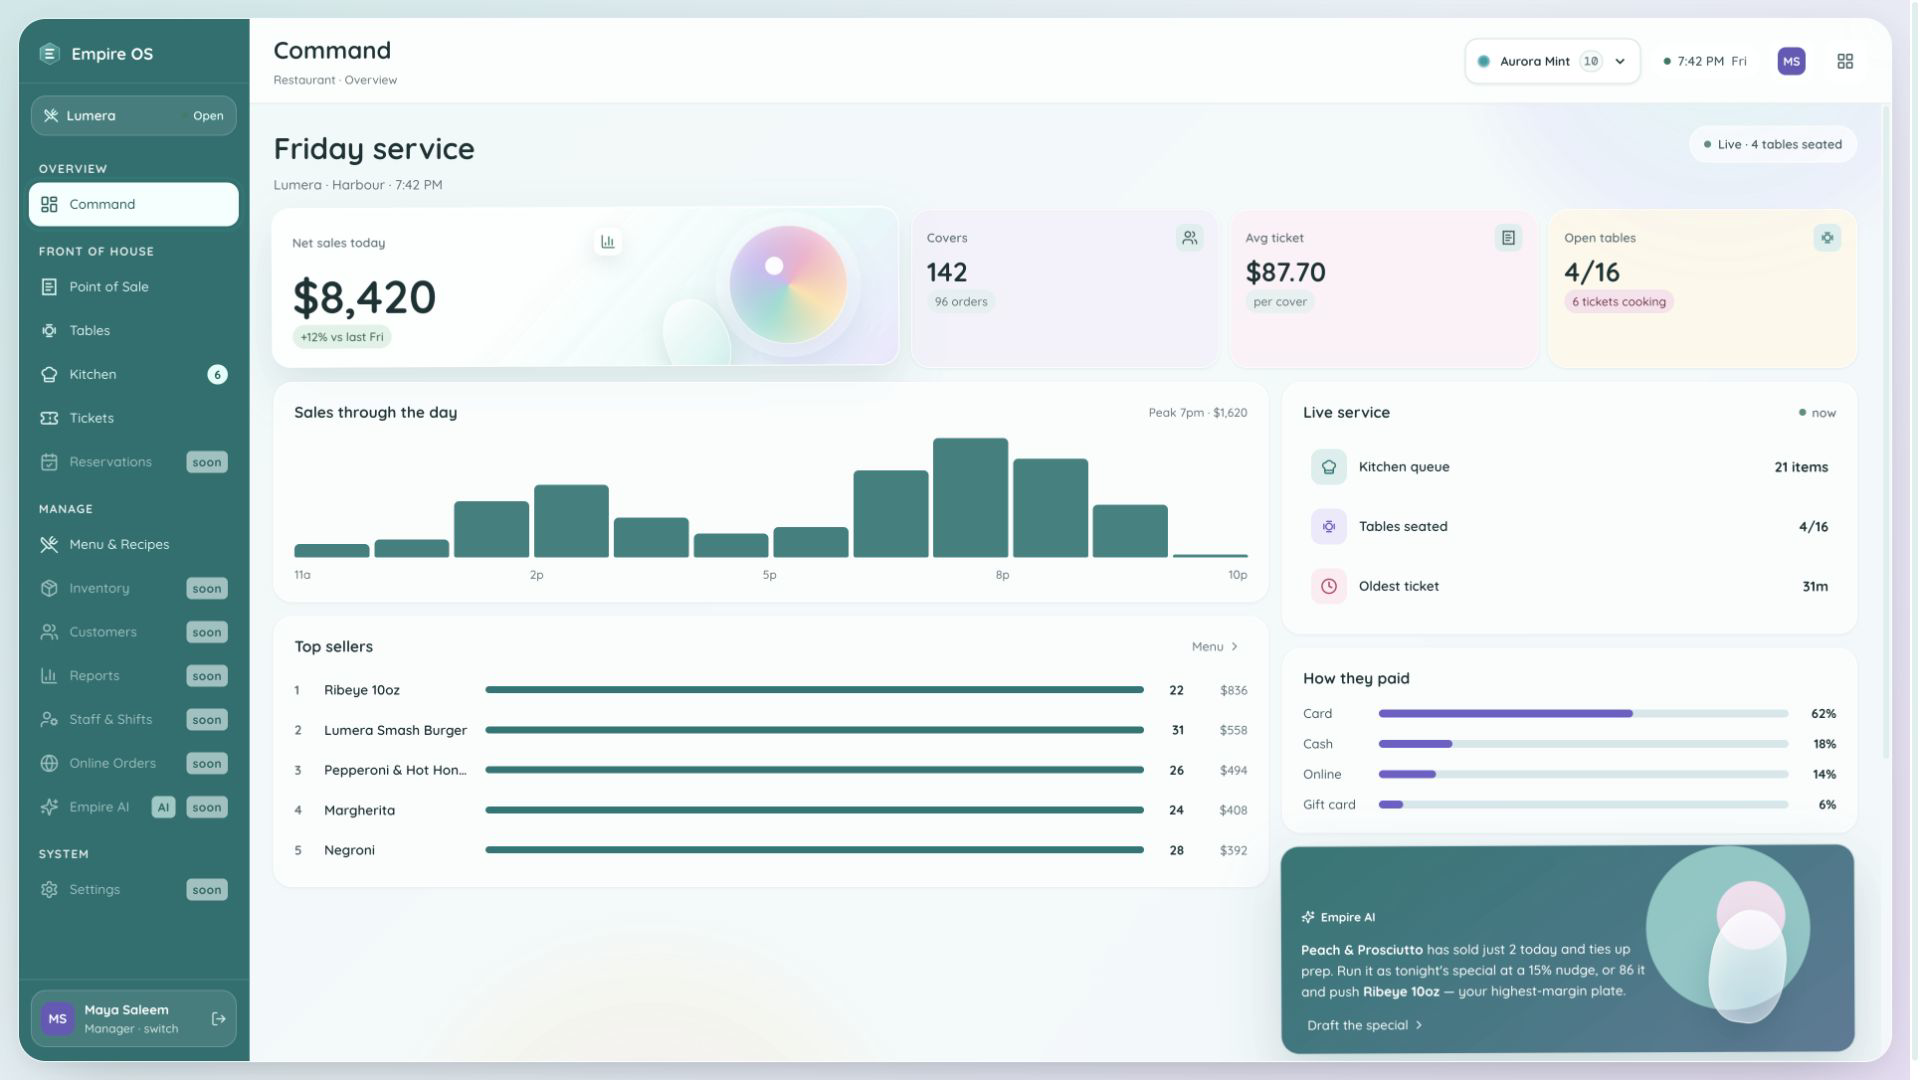Screen dimensions: 1920x1080
Task: Click the Lumera Smash Burger row
Action: coord(770,730)
